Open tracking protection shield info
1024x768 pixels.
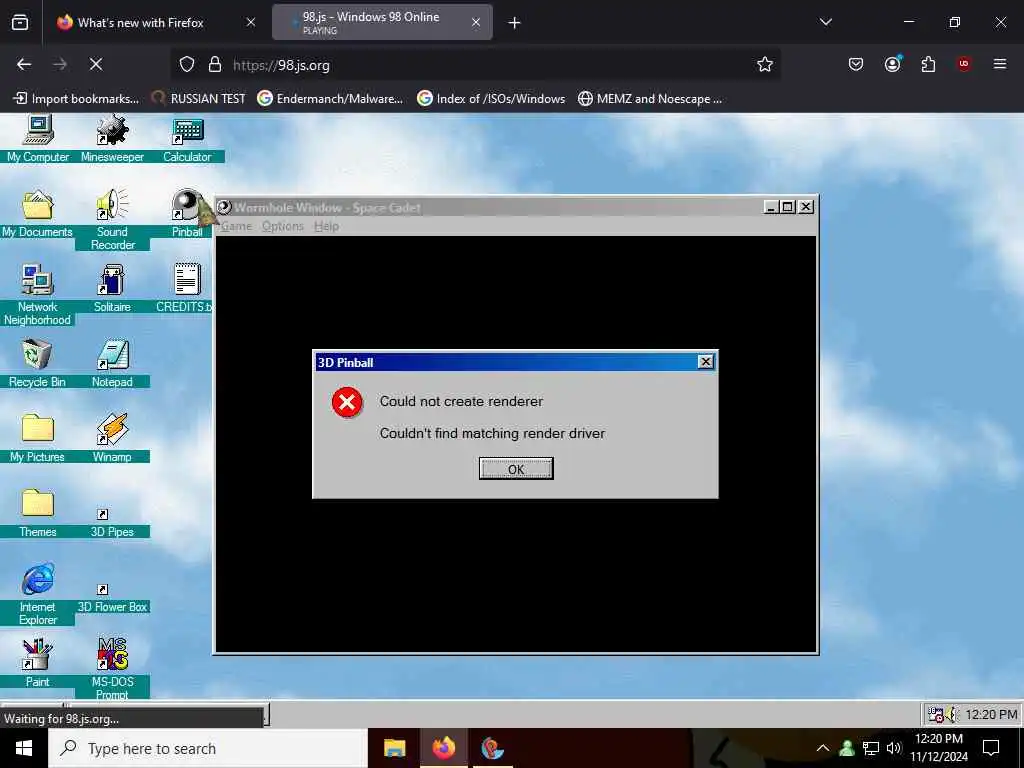click(187, 64)
